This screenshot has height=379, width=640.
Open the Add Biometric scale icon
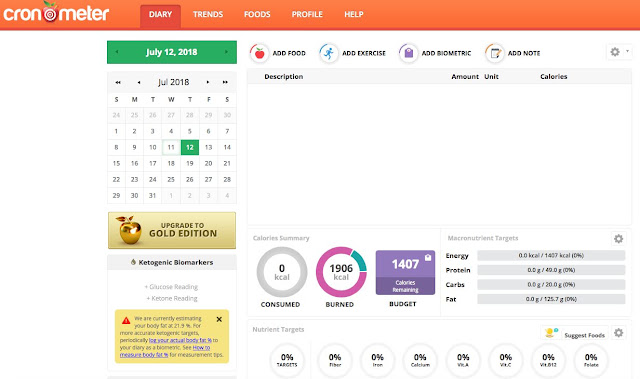pos(409,53)
